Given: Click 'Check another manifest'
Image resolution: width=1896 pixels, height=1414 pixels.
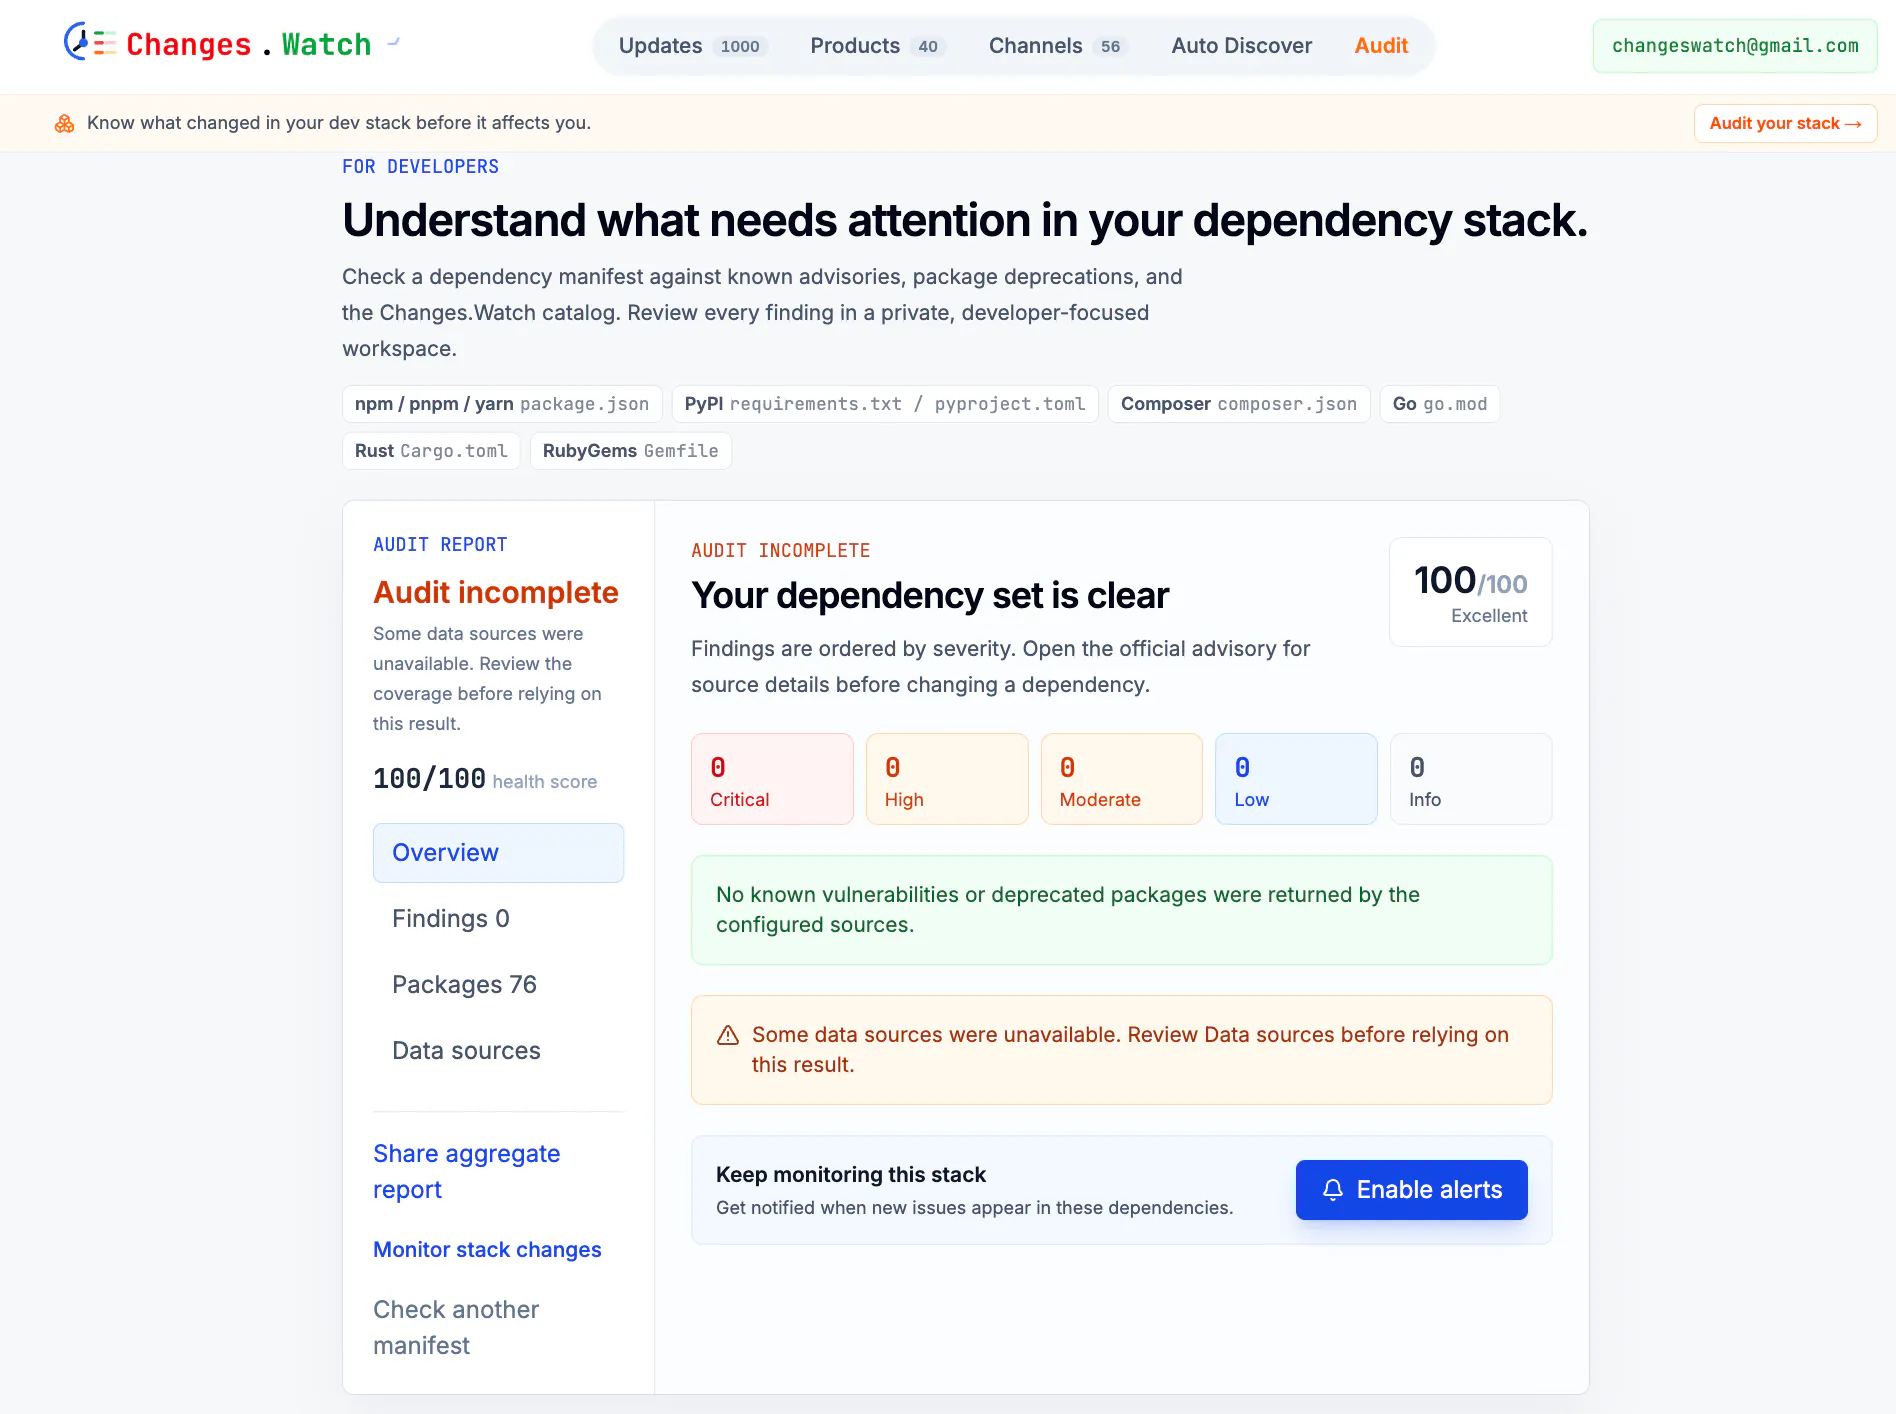Looking at the screenshot, I should (456, 1328).
